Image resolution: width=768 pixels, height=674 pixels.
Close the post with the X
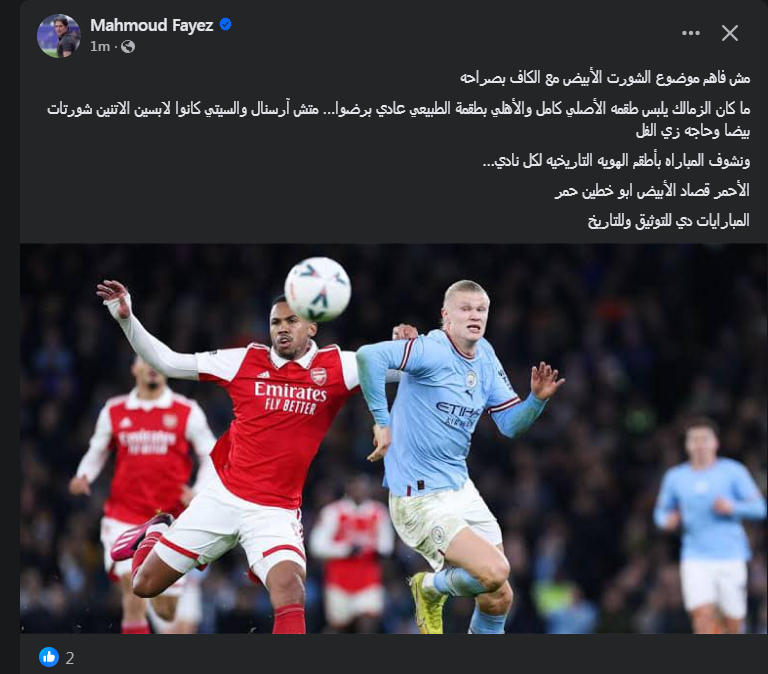pos(729,33)
